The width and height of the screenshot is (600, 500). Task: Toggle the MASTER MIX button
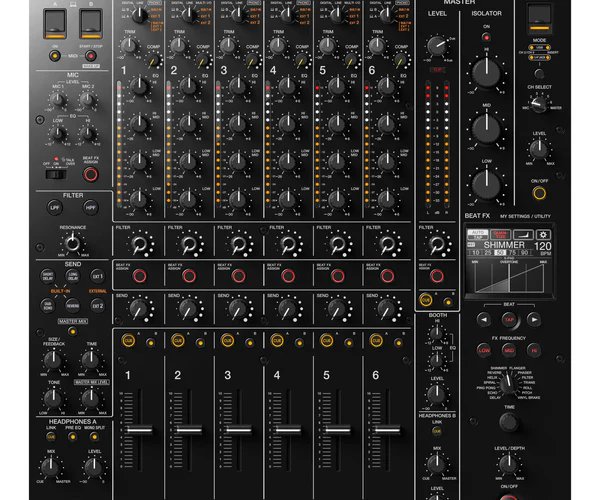[x=72, y=331]
